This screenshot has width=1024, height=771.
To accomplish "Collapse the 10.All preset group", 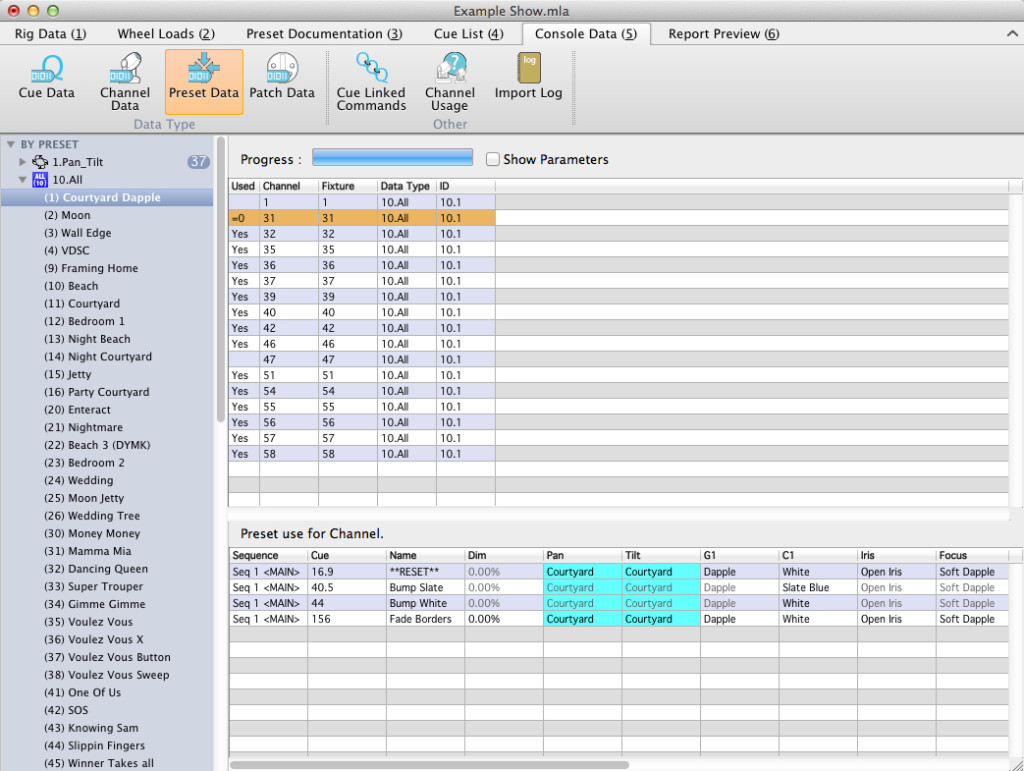I will tap(23, 180).
